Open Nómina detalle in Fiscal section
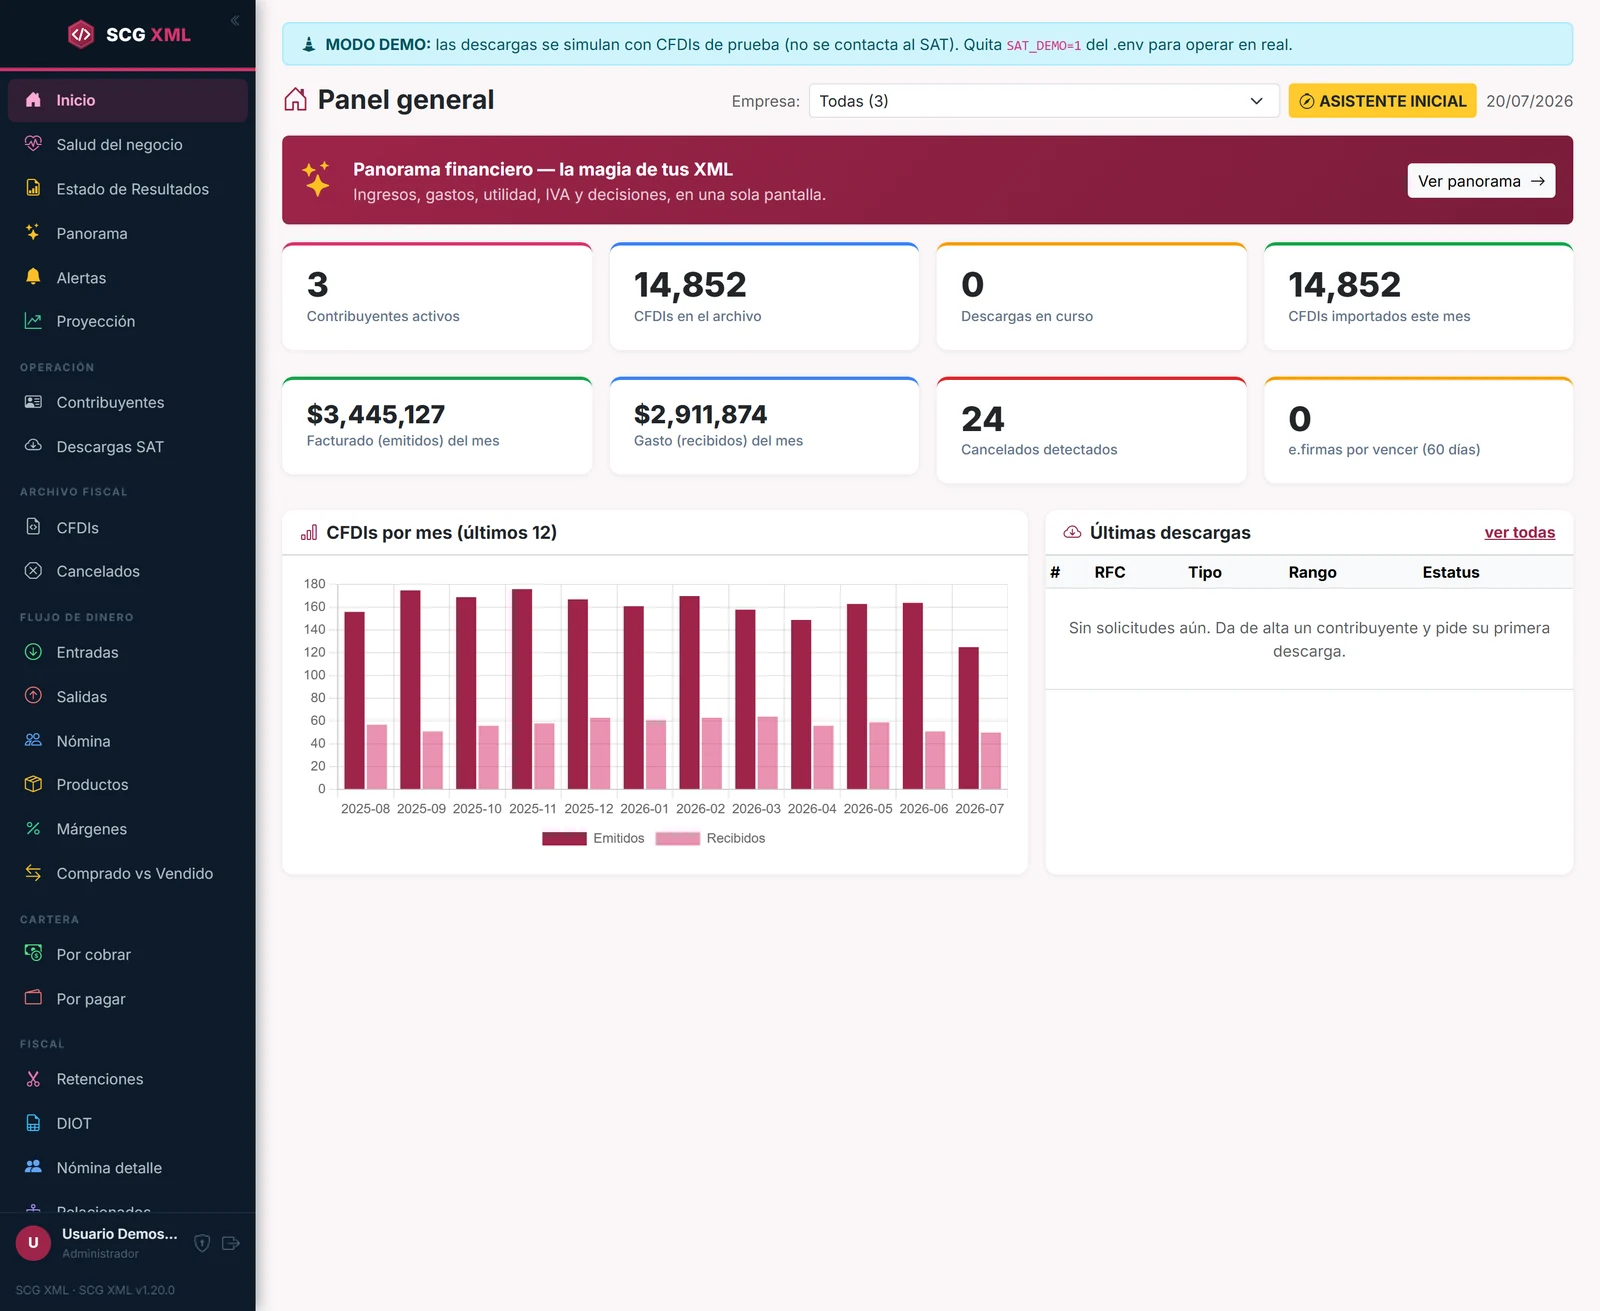The width and height of the screenshot is (1600, 1311). point(128,1168)
